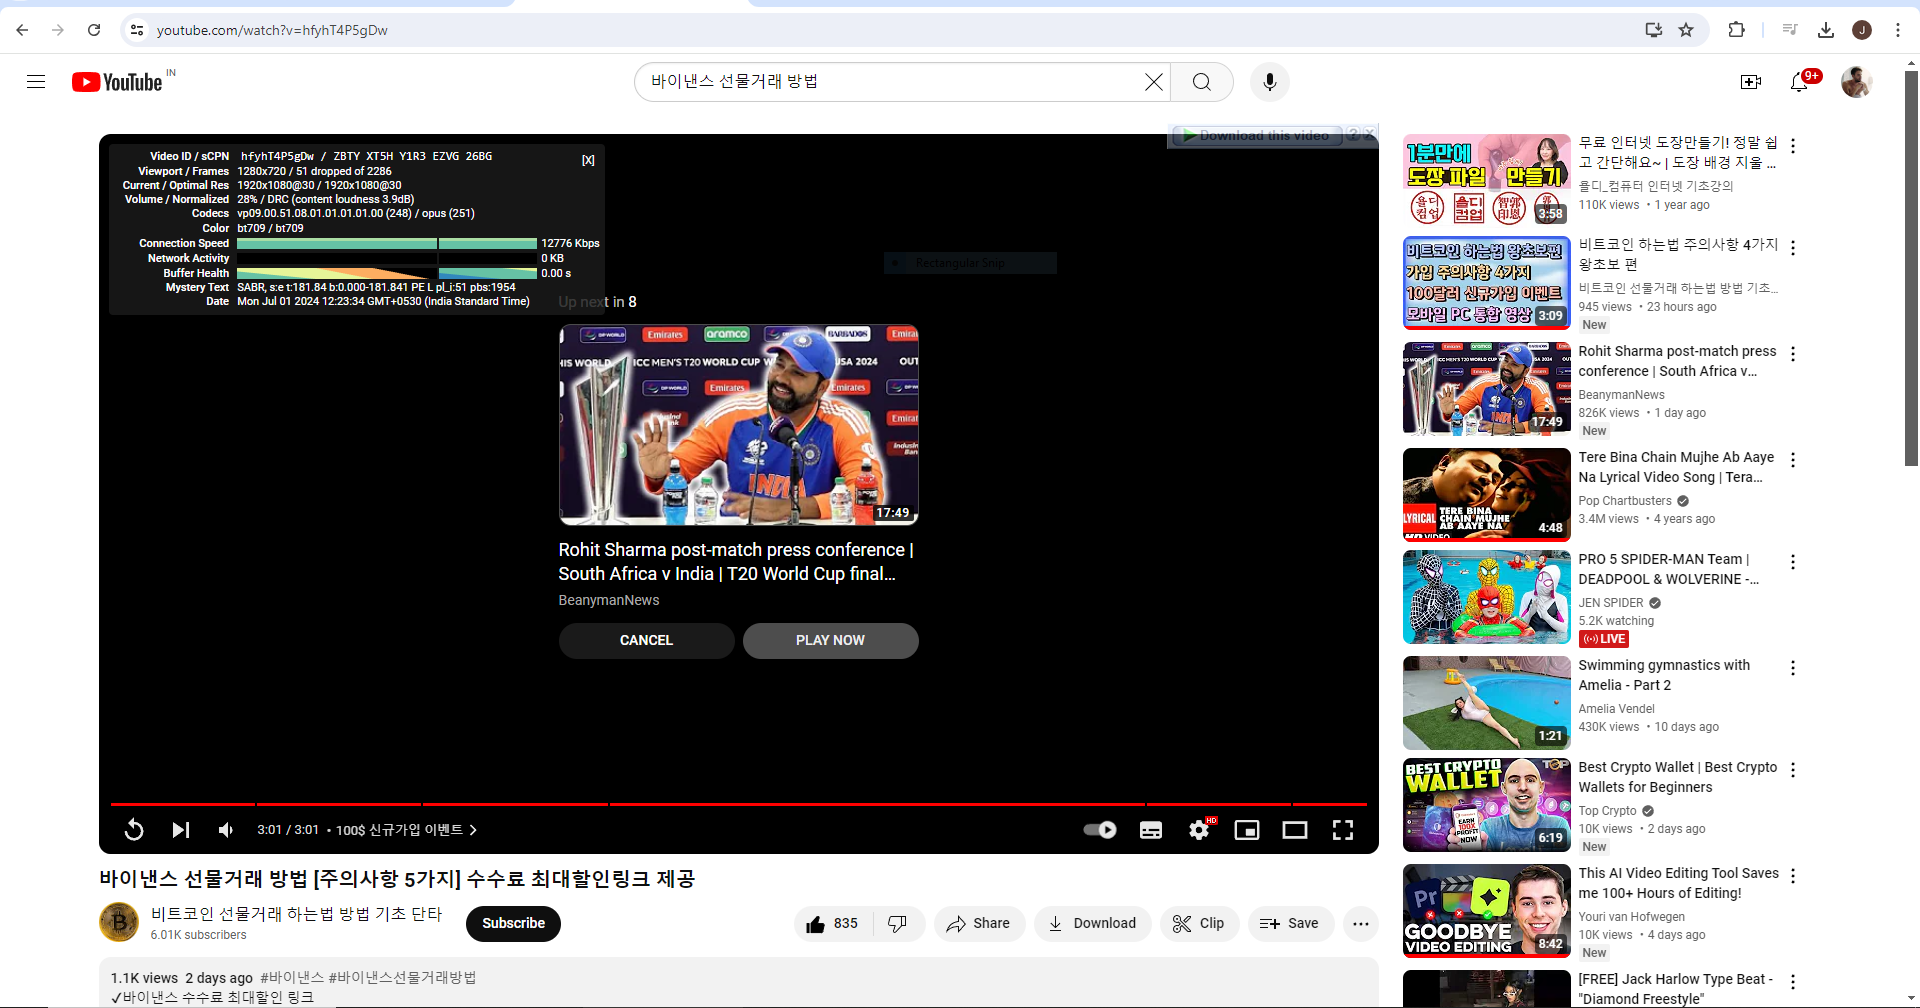The width and height of the screenshot is (1920, 1008).
Task: Click the 'Download this video' extension bar
Action: 1256,136
